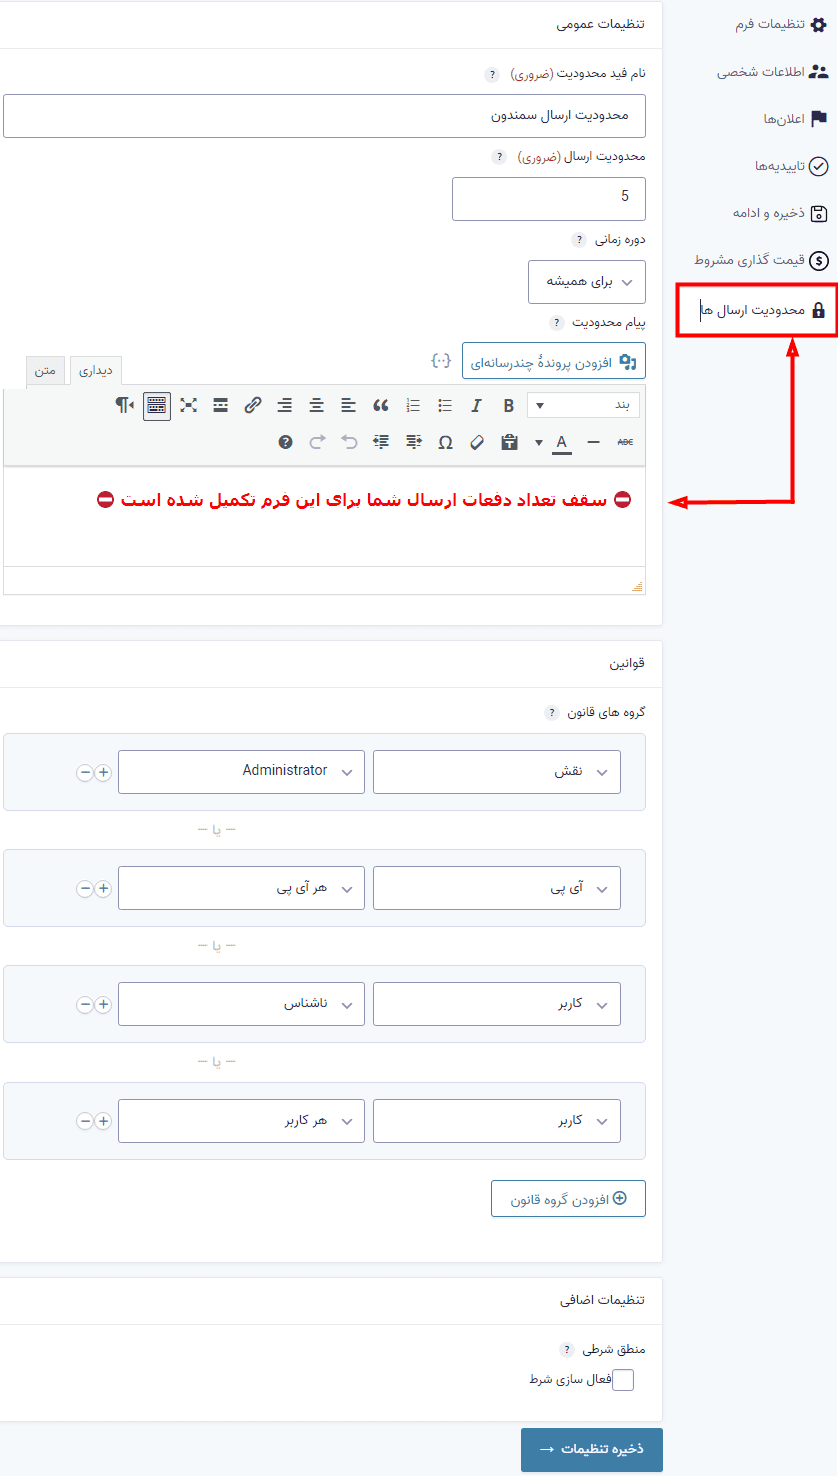The width and height of the screenshot is (838, 1476).
Task: Open paragraph format dropdown (بند)
Action: [583, 405]
